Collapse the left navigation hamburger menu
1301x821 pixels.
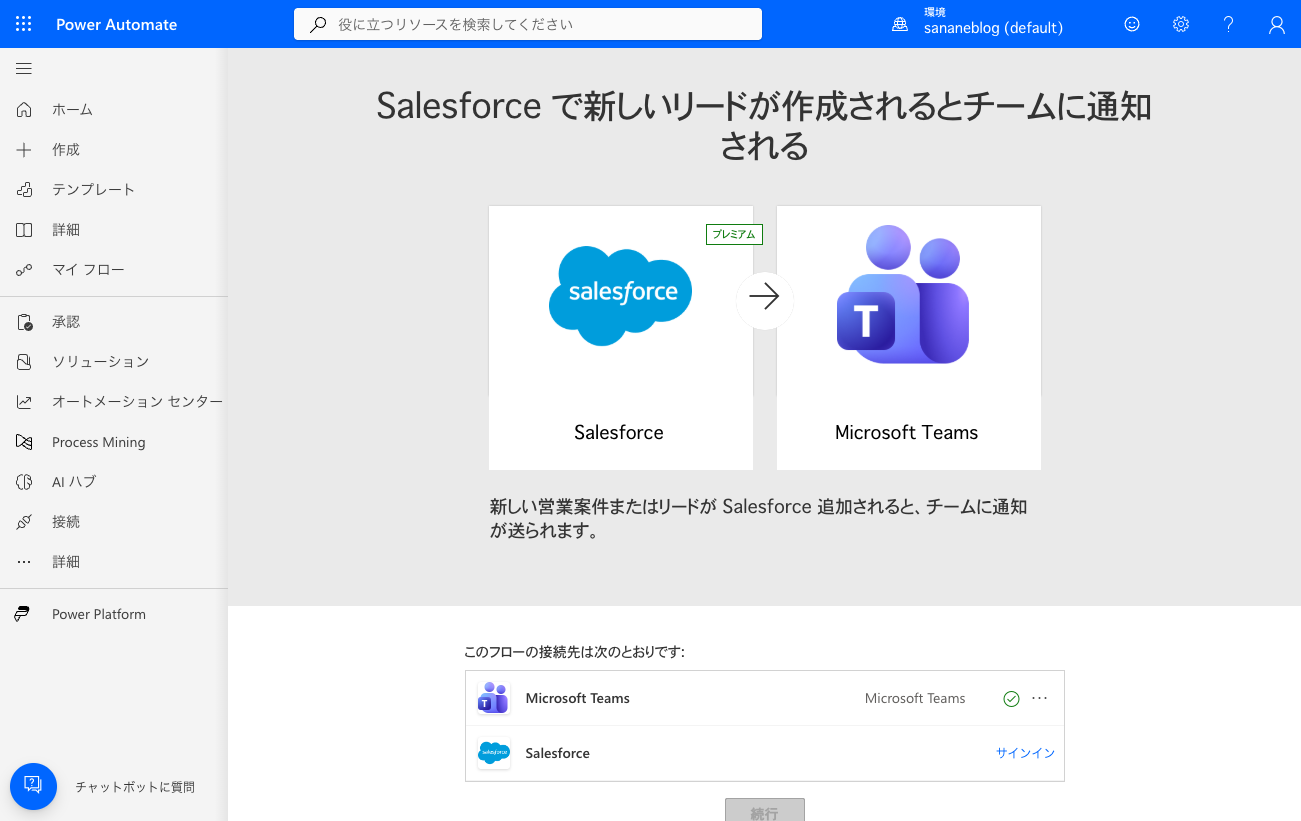[24, 69]
